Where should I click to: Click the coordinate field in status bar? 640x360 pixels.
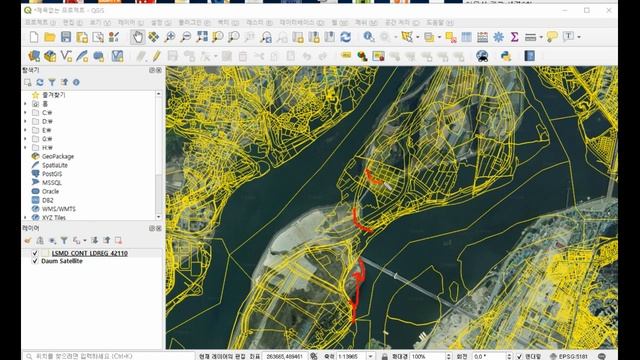click(x=284, y=356)
